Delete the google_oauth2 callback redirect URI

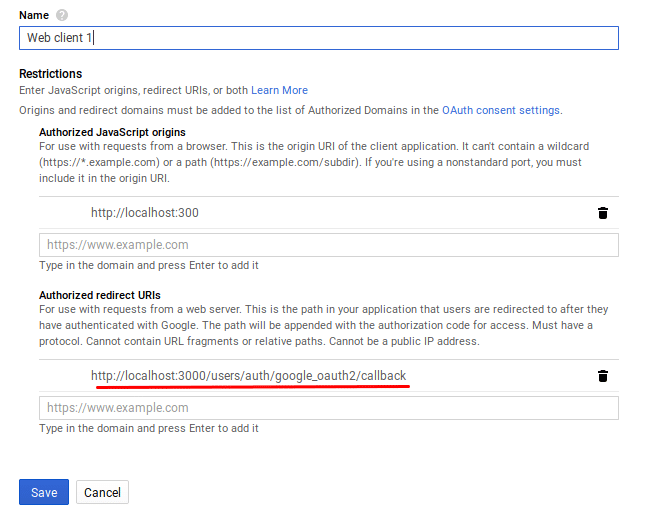click(603, 376)
